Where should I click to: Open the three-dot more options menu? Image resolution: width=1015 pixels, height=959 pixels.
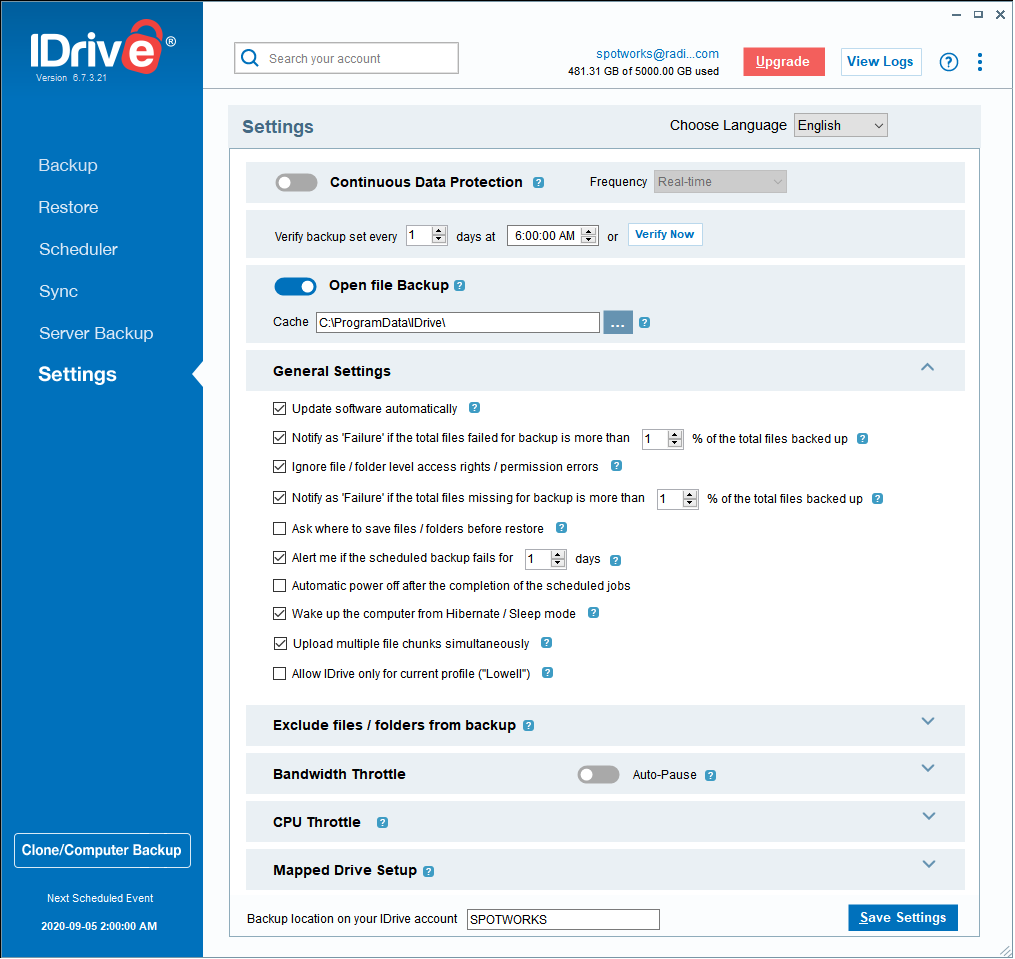pos(979,62)
